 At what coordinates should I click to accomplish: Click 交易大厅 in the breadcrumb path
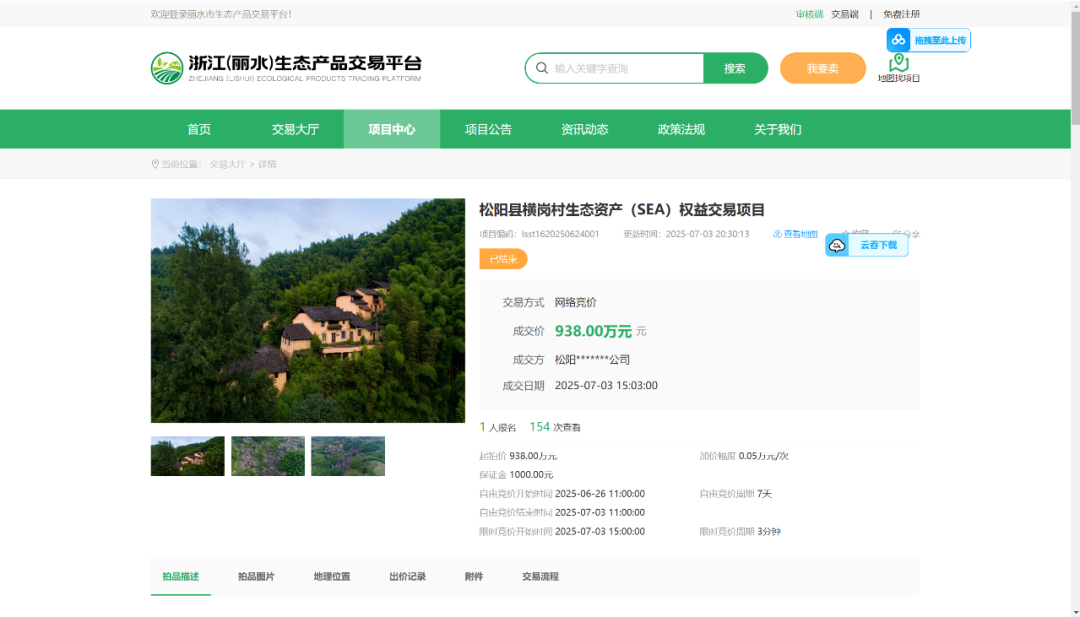(227, 164)
